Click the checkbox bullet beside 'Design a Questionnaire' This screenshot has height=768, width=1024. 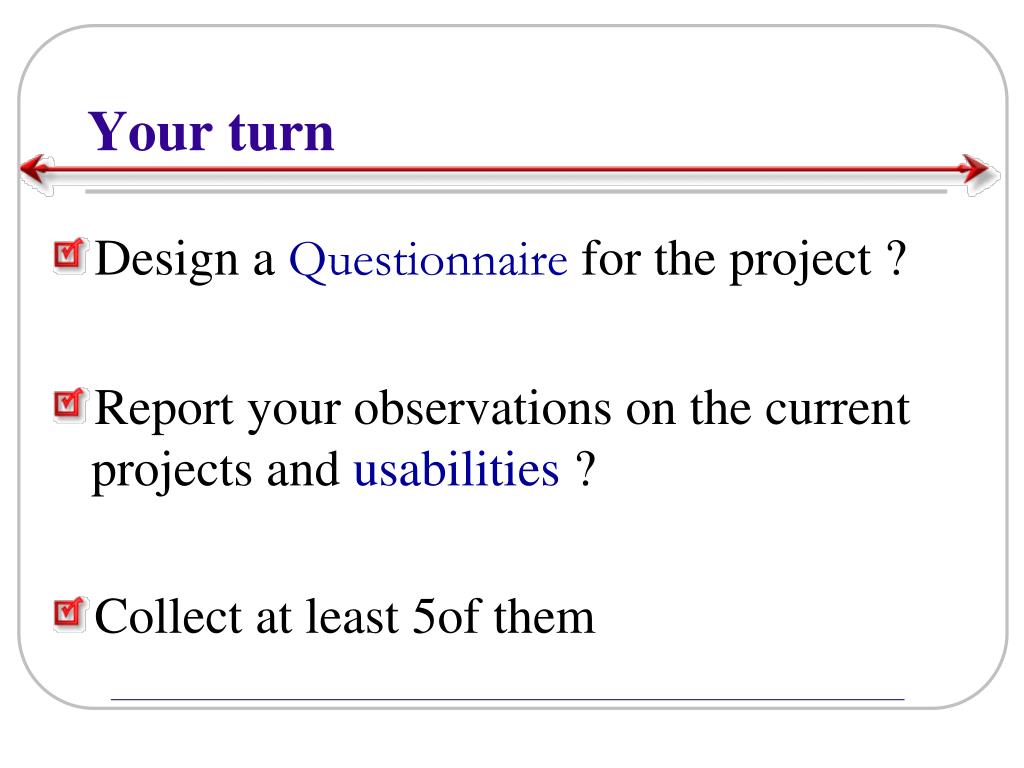[x=69, y=255]
